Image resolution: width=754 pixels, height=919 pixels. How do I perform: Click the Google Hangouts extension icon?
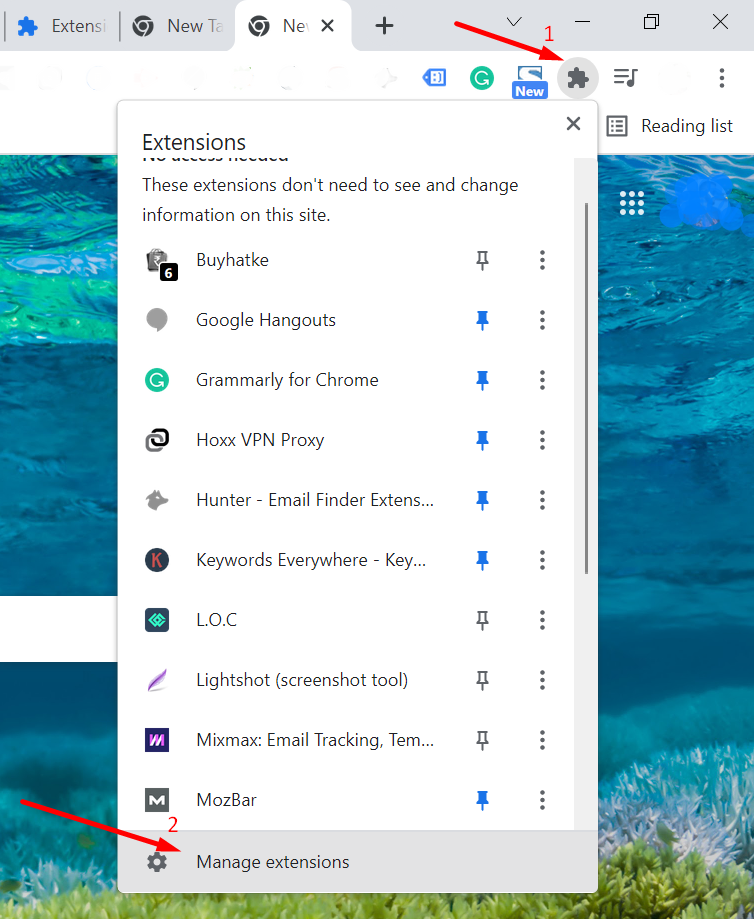[157, 320]
